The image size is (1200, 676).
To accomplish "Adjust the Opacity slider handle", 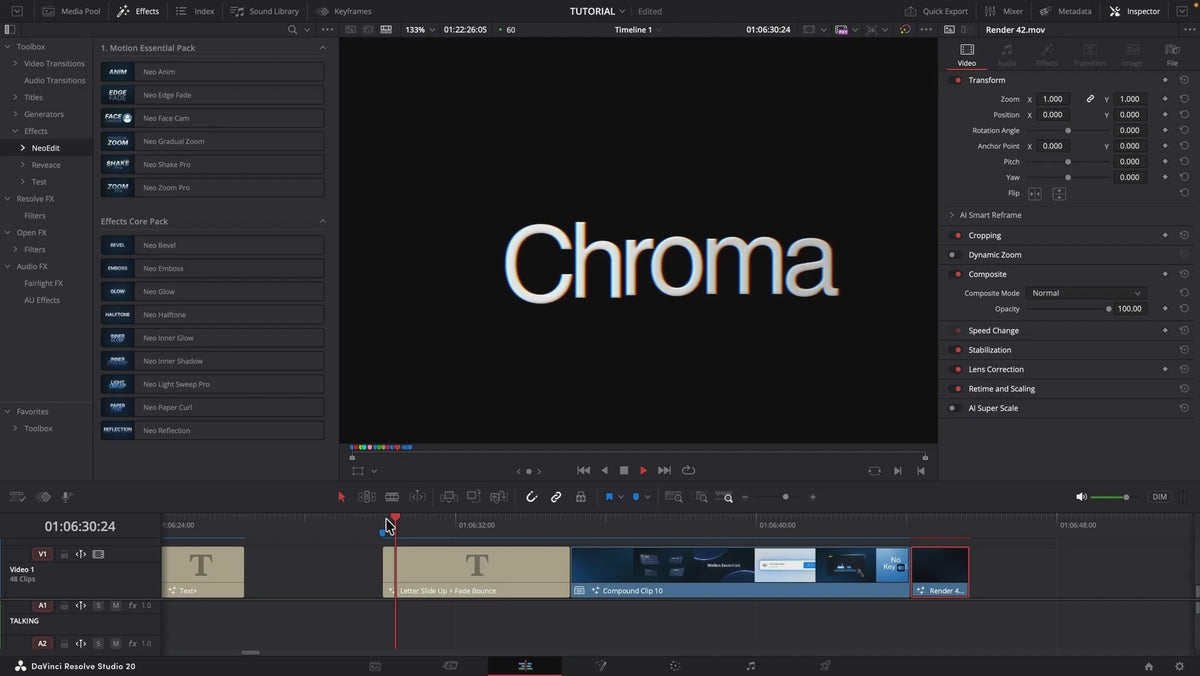I will point(1109,309).
